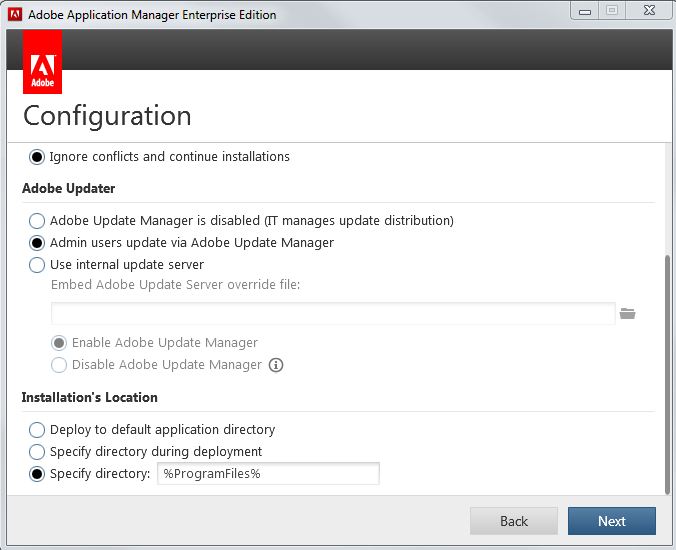Select Specify directory during deployment
676x550 pixels.
point(37,452)
